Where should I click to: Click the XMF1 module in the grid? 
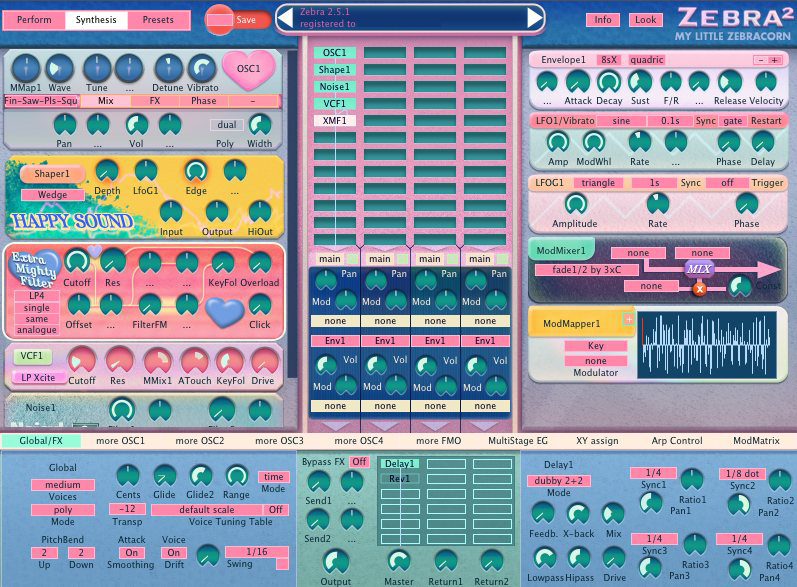(334, 121)
